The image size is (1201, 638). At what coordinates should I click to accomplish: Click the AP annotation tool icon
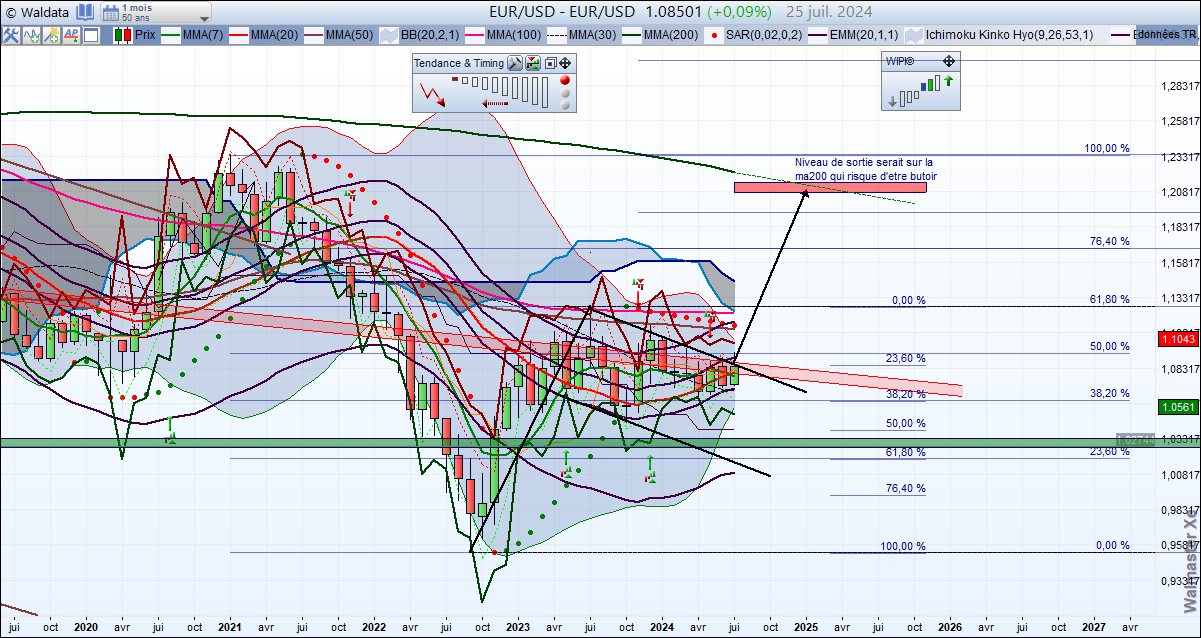pos(71,35)
